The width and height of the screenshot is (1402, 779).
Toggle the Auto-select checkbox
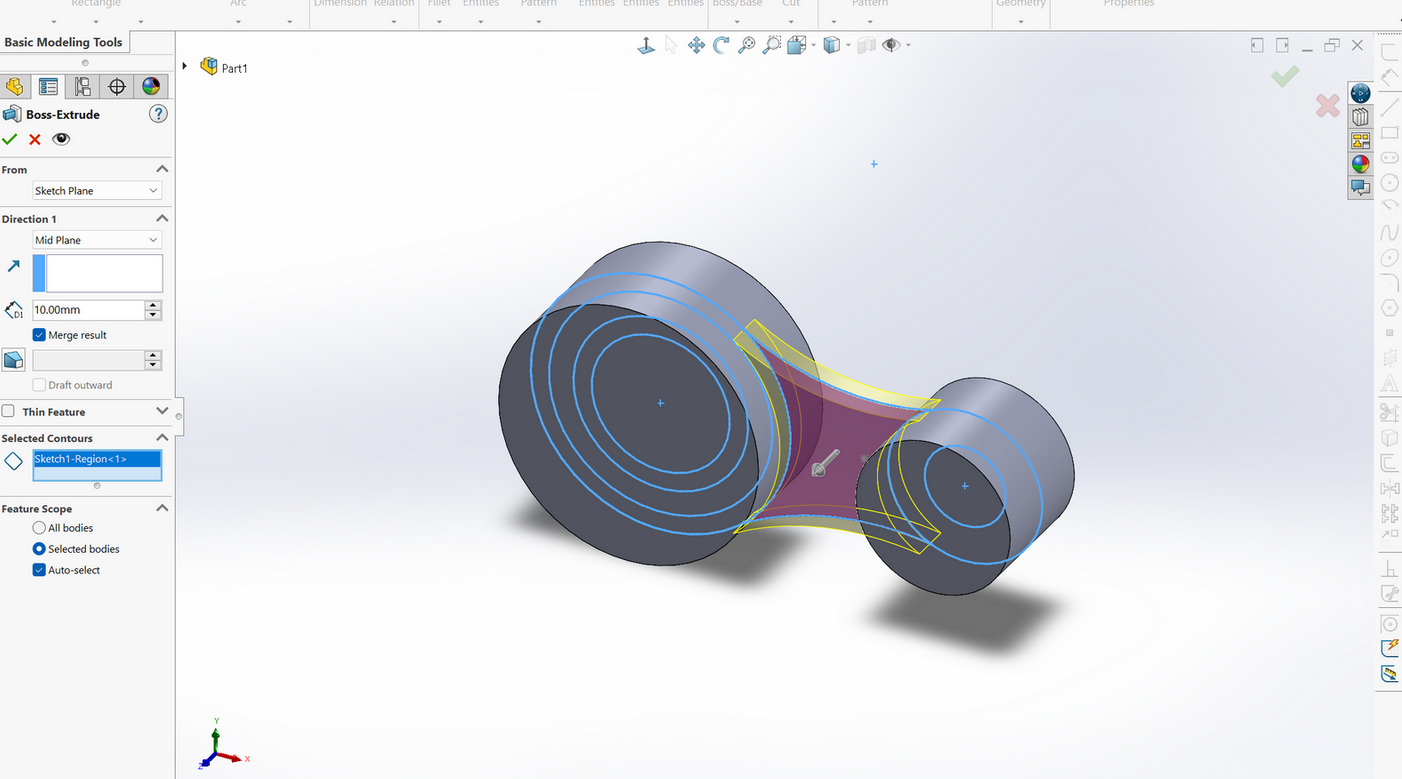click(39, 570)
